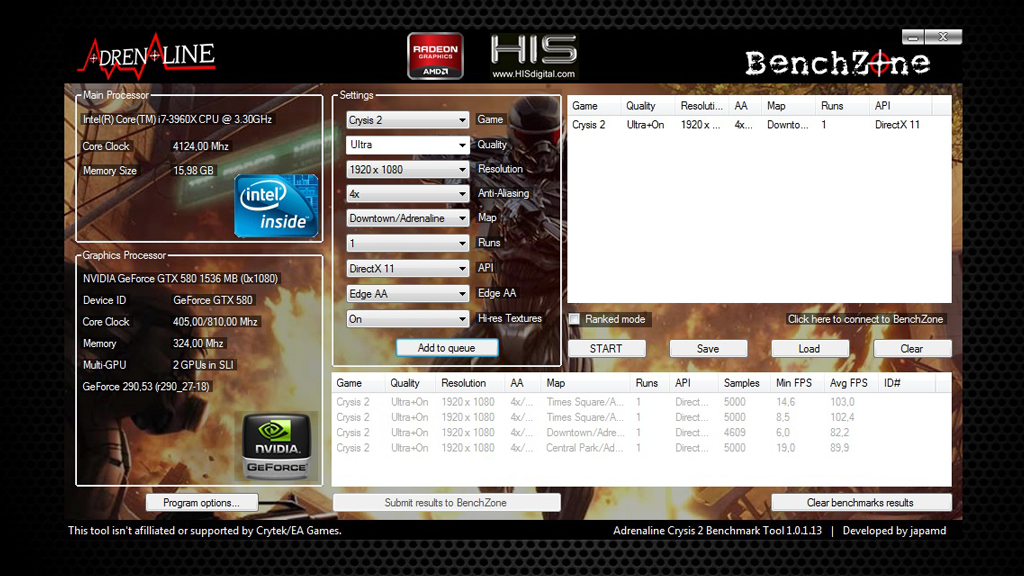Click the NVIDIA GeForce badge

(x=277, y=447)
